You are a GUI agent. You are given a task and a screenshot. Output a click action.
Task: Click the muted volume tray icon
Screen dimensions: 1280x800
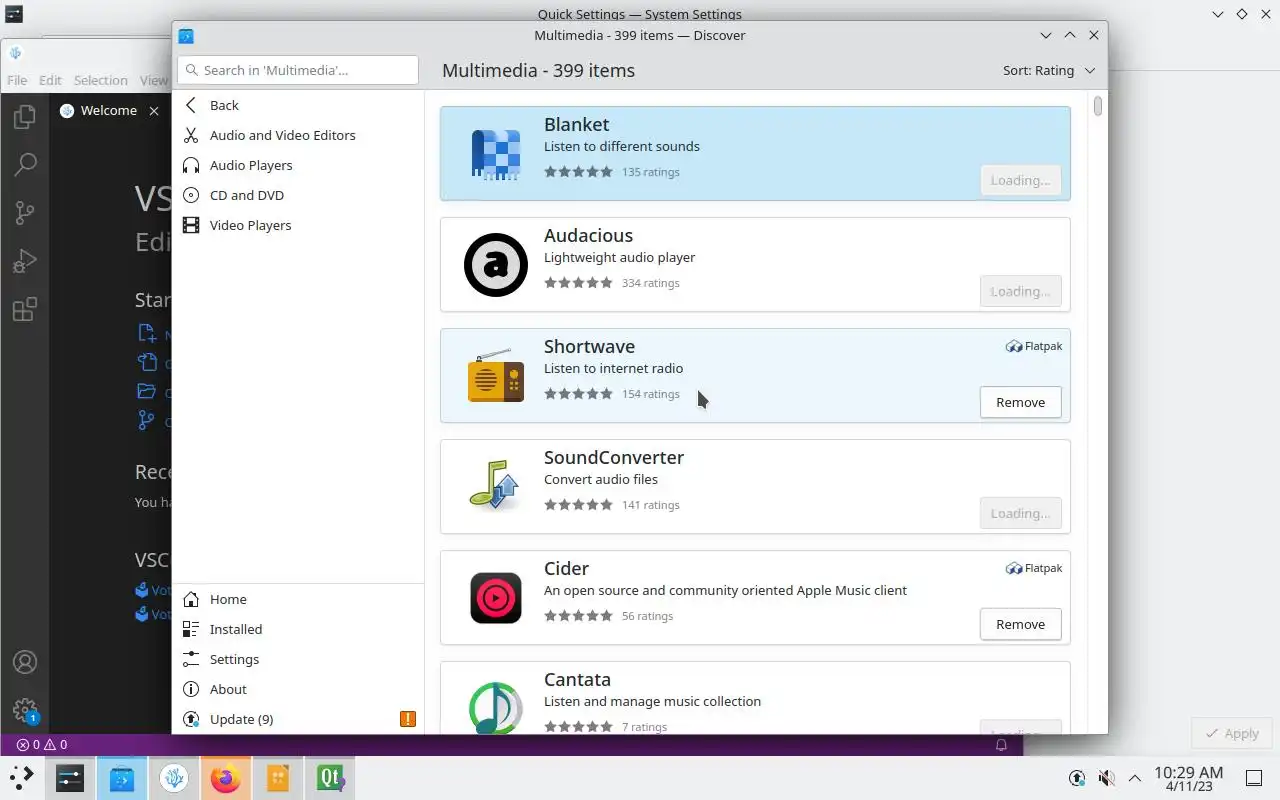pyautogui.click(x=1106, y=778)
